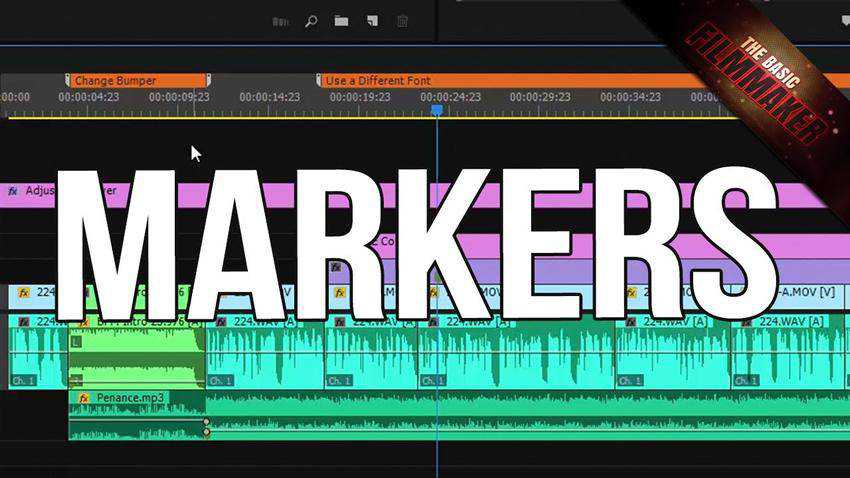Create a New Bin using folder icon
The height and width of the screenshot is (478, 850).
click(341, 21)
